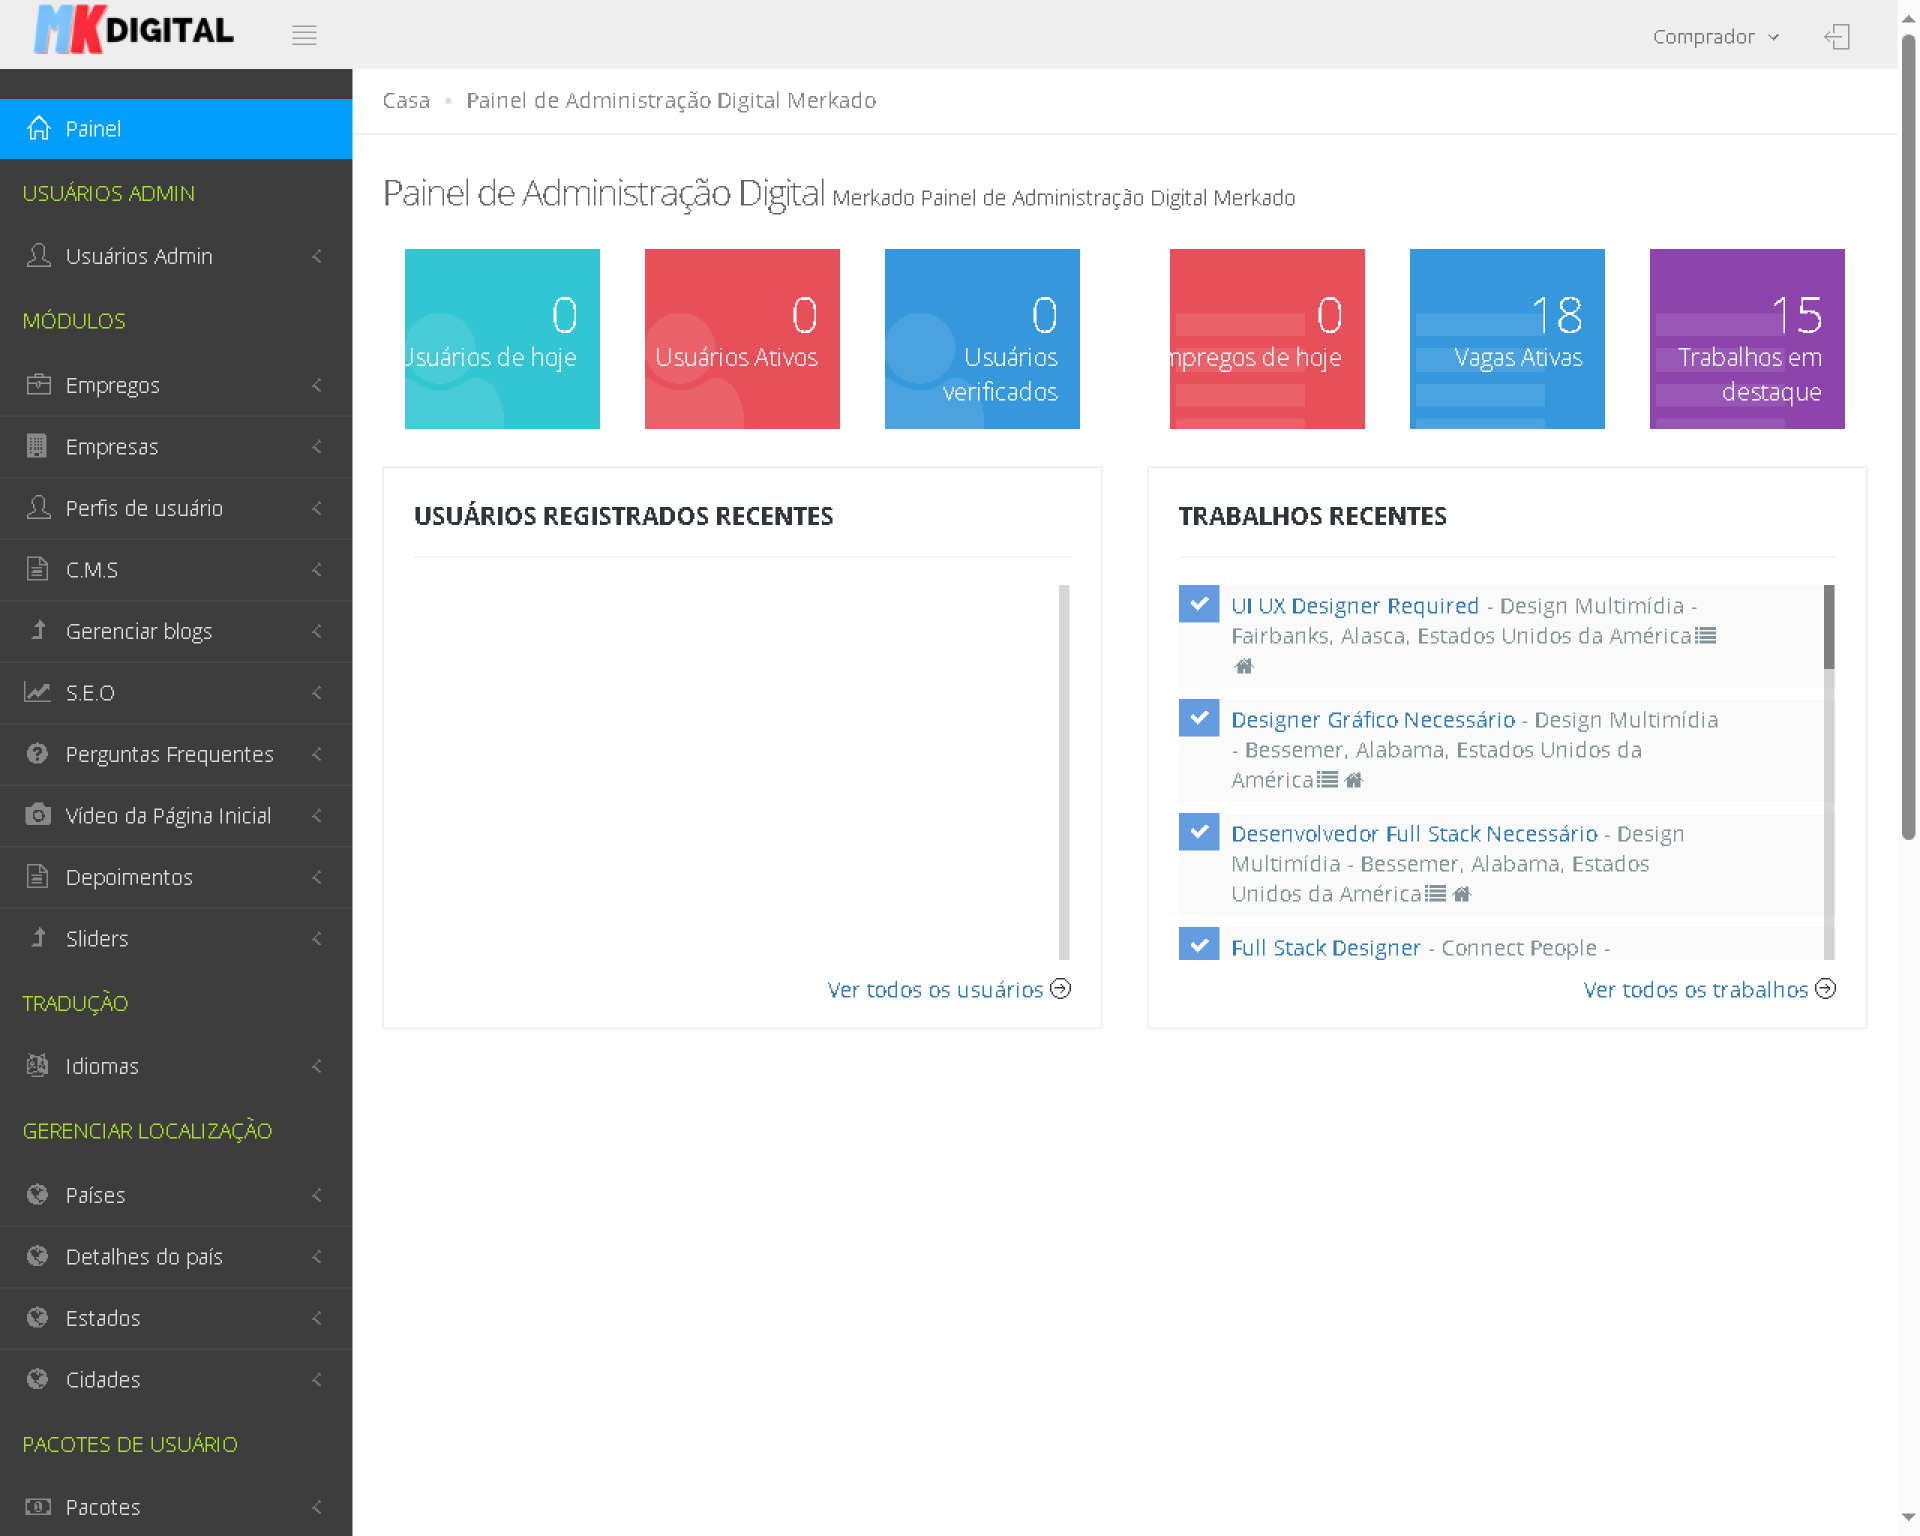The image size is (1920, 1536).
Task: Expand the Empregos menu chevron
Action: [317, 385]
